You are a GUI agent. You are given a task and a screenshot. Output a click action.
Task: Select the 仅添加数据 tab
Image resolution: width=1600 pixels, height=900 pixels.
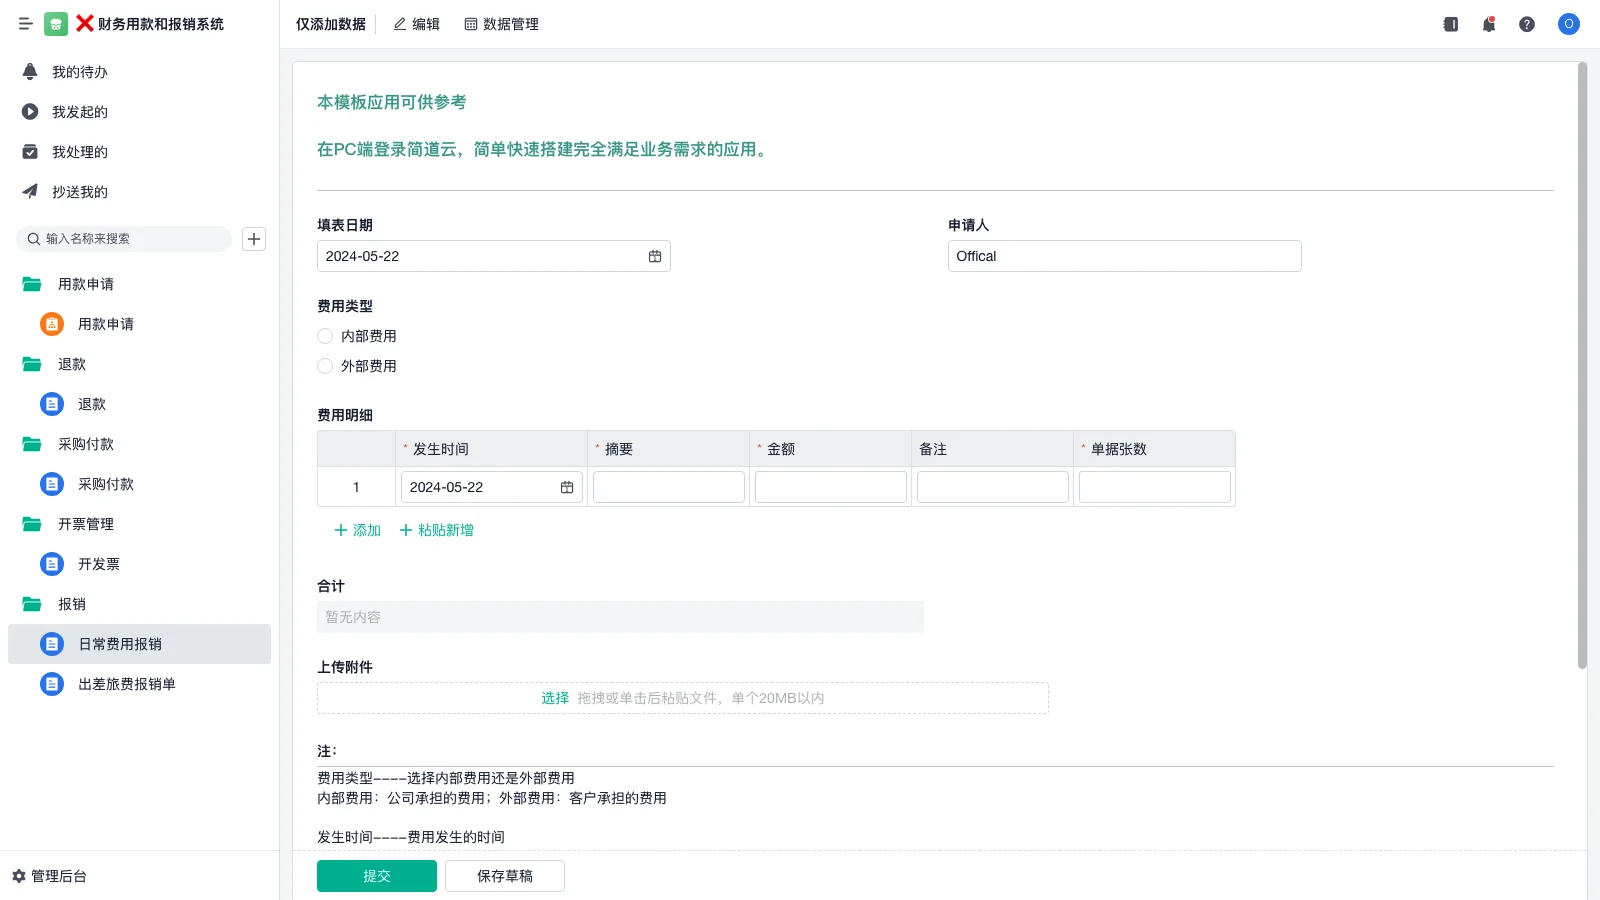[x=331, y=24]
